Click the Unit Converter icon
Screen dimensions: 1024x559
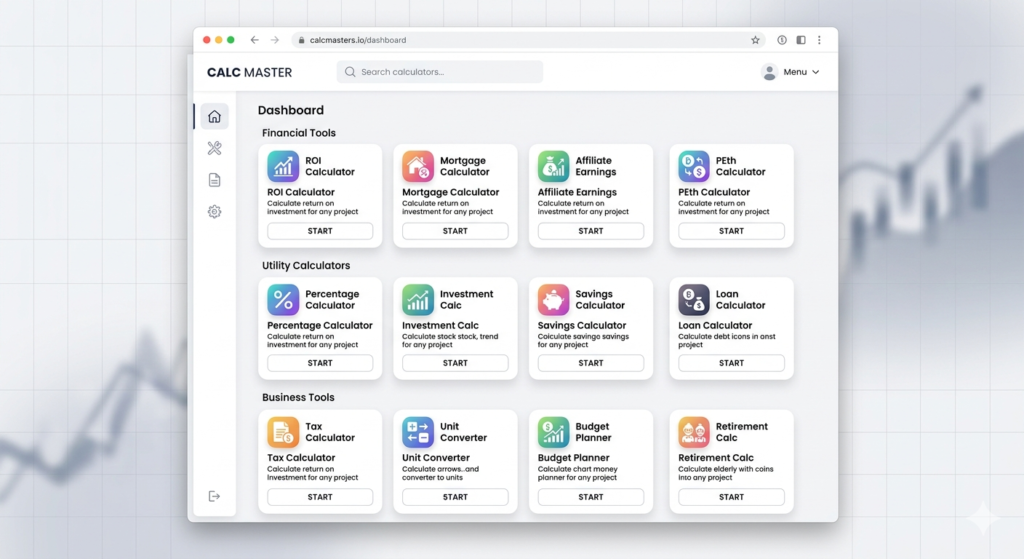[x=418, y=432]
